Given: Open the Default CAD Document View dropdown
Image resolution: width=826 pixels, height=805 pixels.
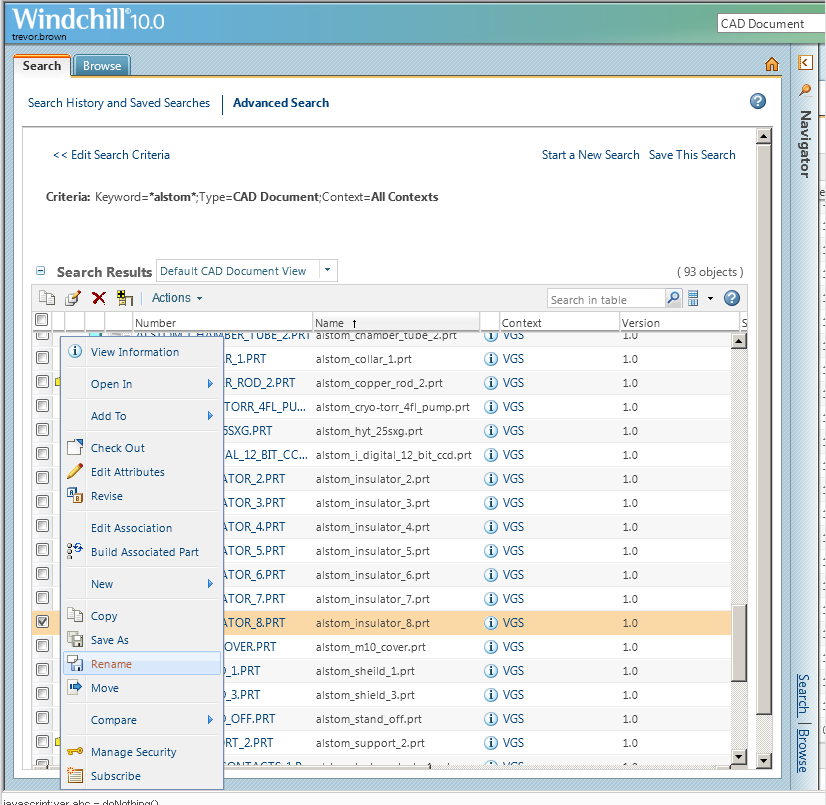Looking at the screenshot, I should coord(328,270).
